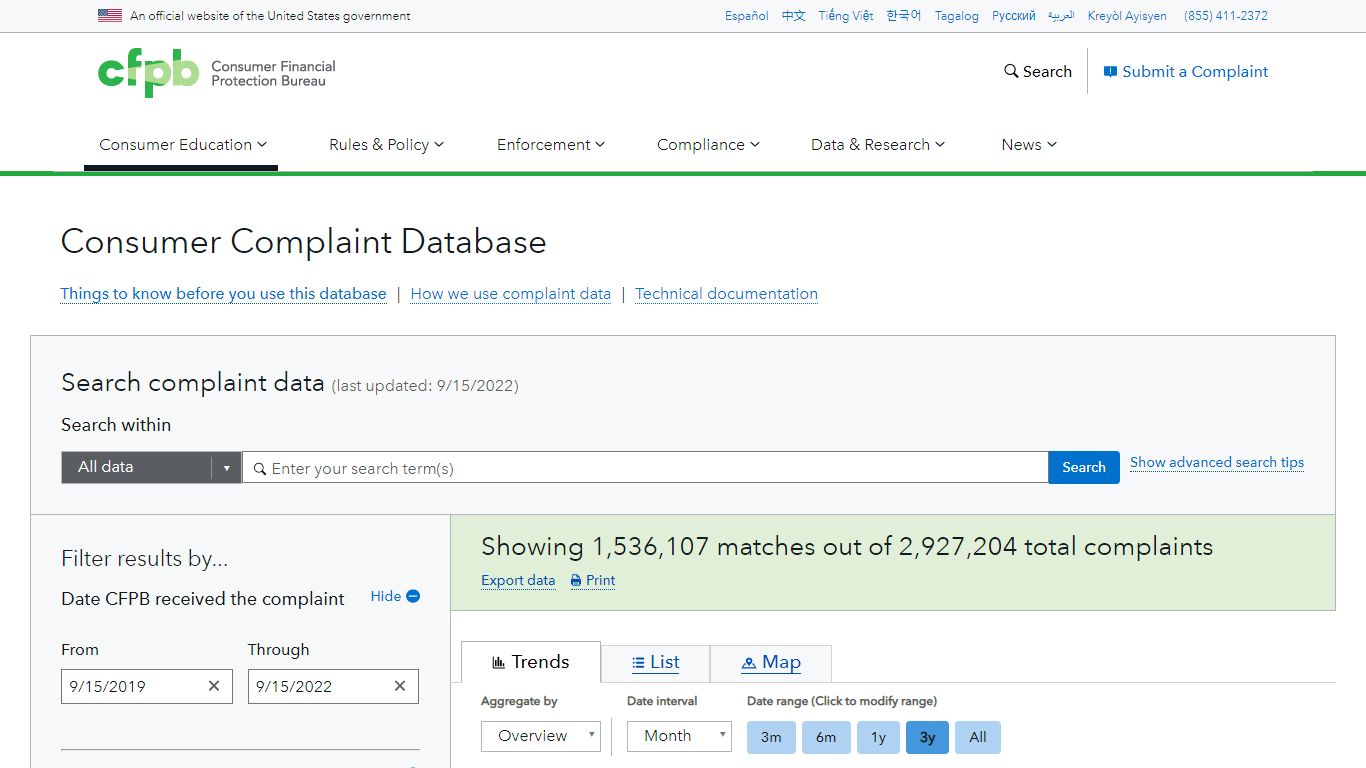Click Submit a Complaint link
This screenshot has height=768, width=1366.
point(1186,72)
